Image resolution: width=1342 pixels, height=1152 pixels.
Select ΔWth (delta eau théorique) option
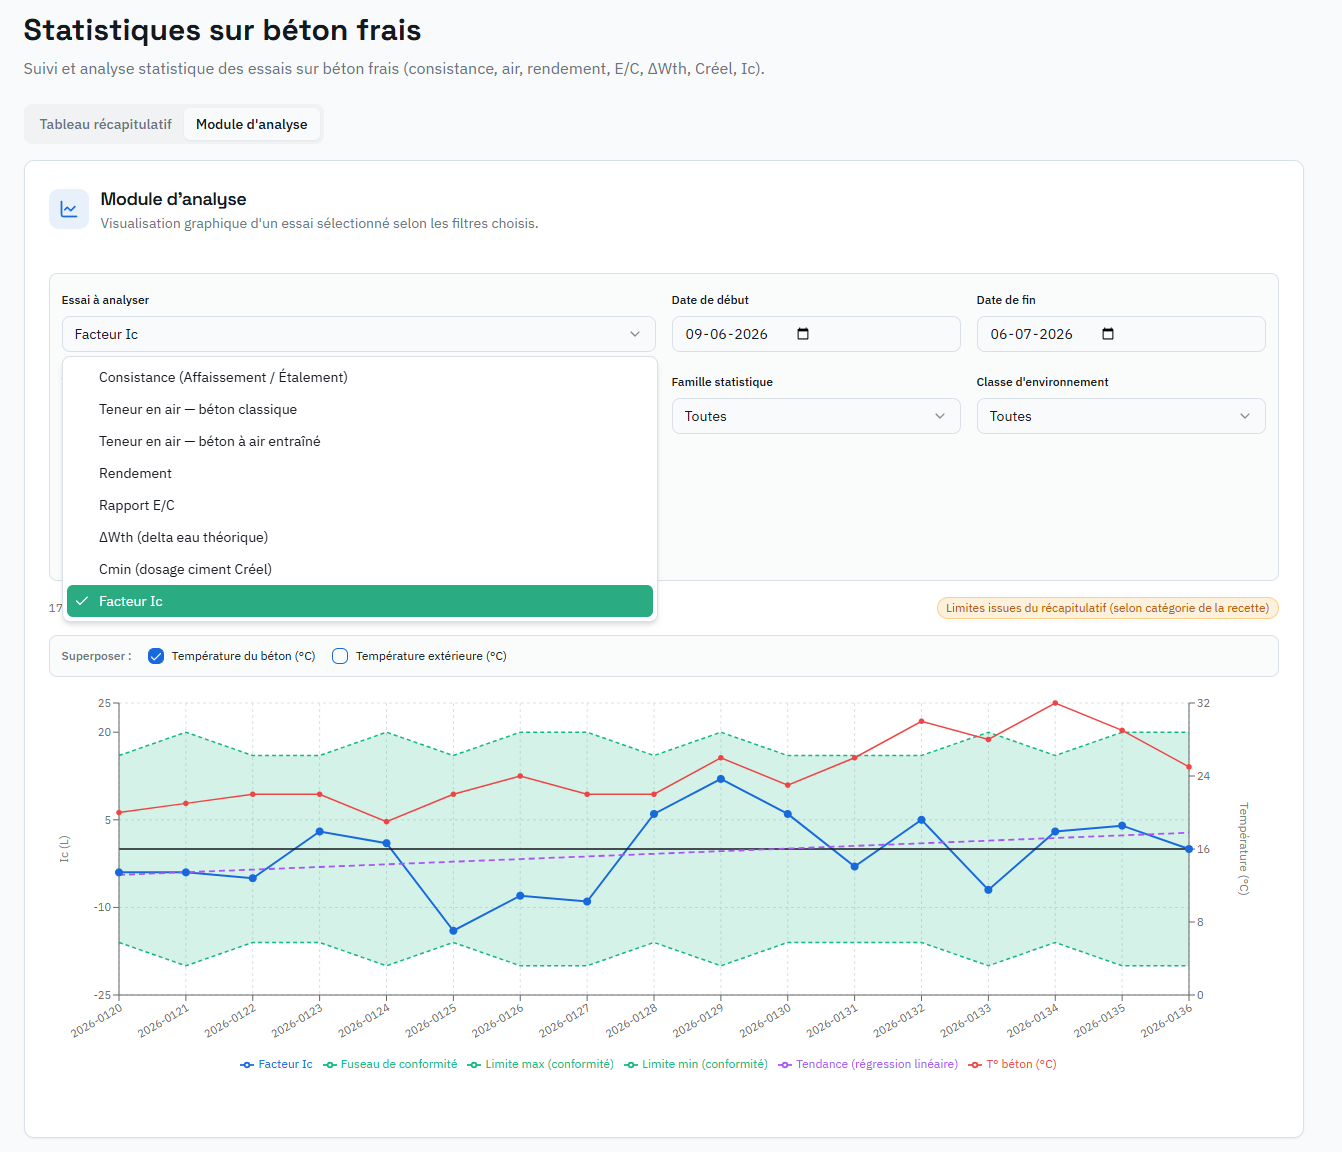click(x=360, y=537)
